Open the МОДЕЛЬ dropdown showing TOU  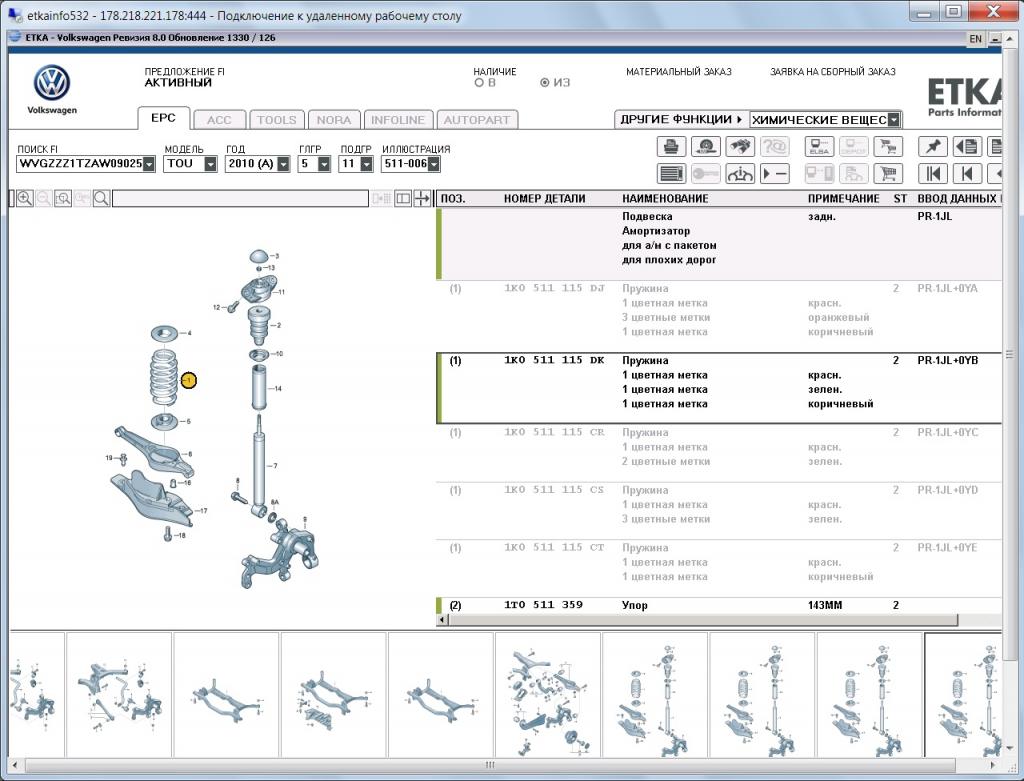(210, 164)
